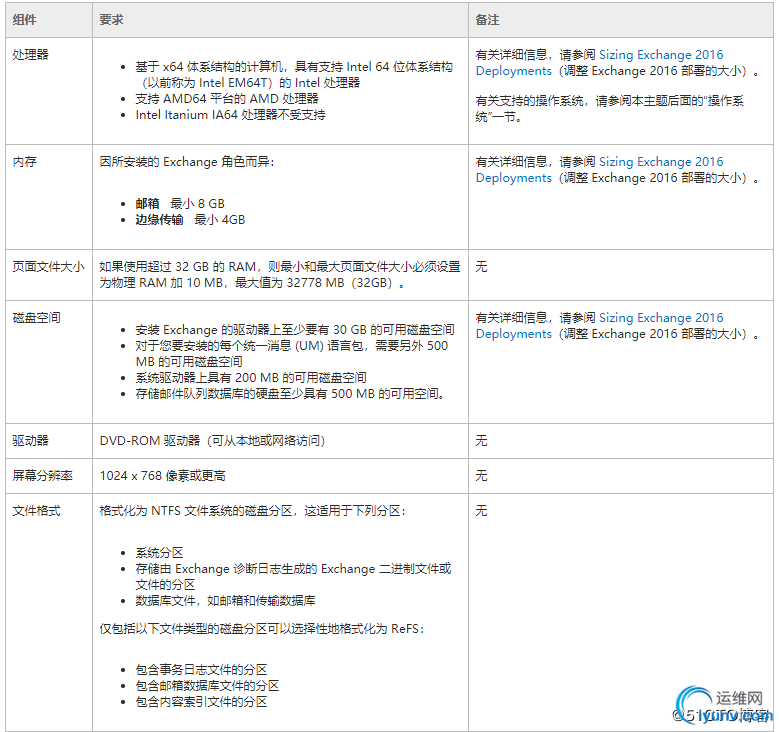Click bullet 支持 AMD64 平台的 AMD 处理器

[227, 98]
